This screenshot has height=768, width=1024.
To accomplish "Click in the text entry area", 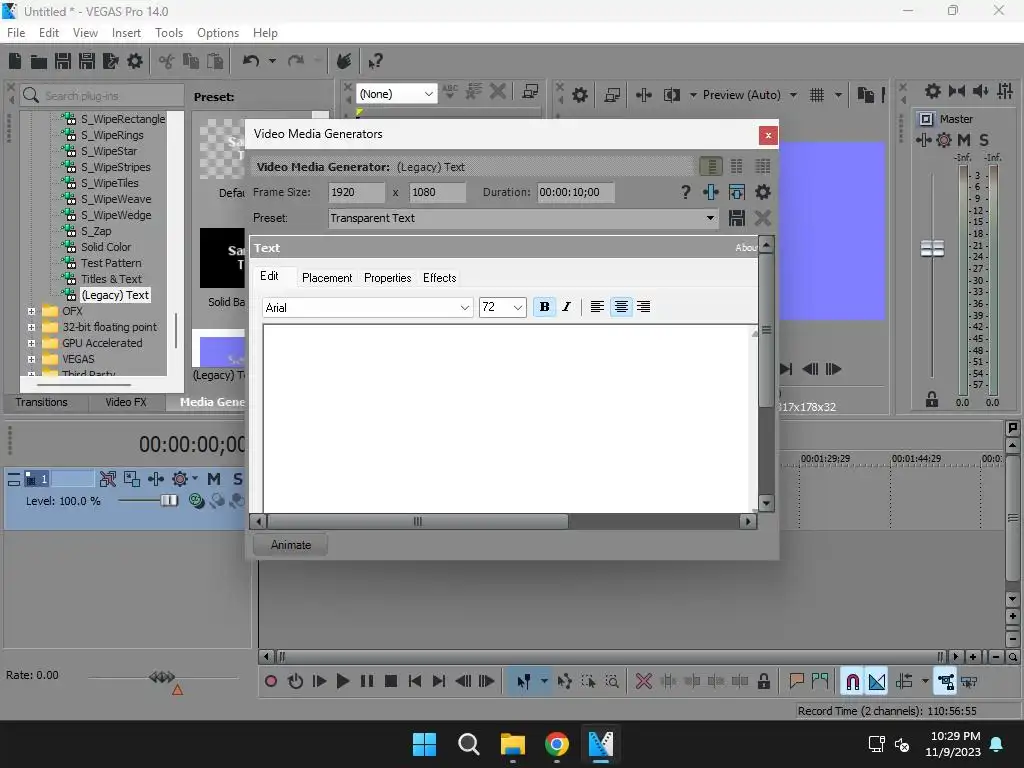I will (508, 419).
